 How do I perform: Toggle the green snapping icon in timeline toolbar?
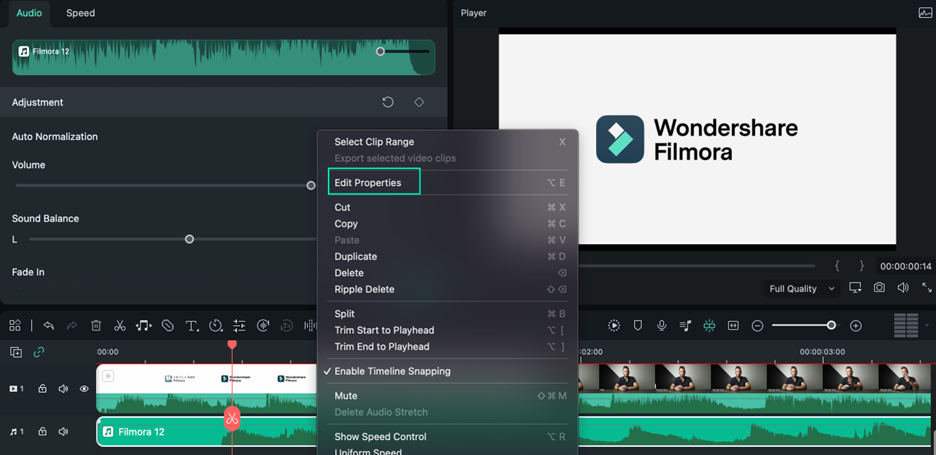[x=709, y=325]
